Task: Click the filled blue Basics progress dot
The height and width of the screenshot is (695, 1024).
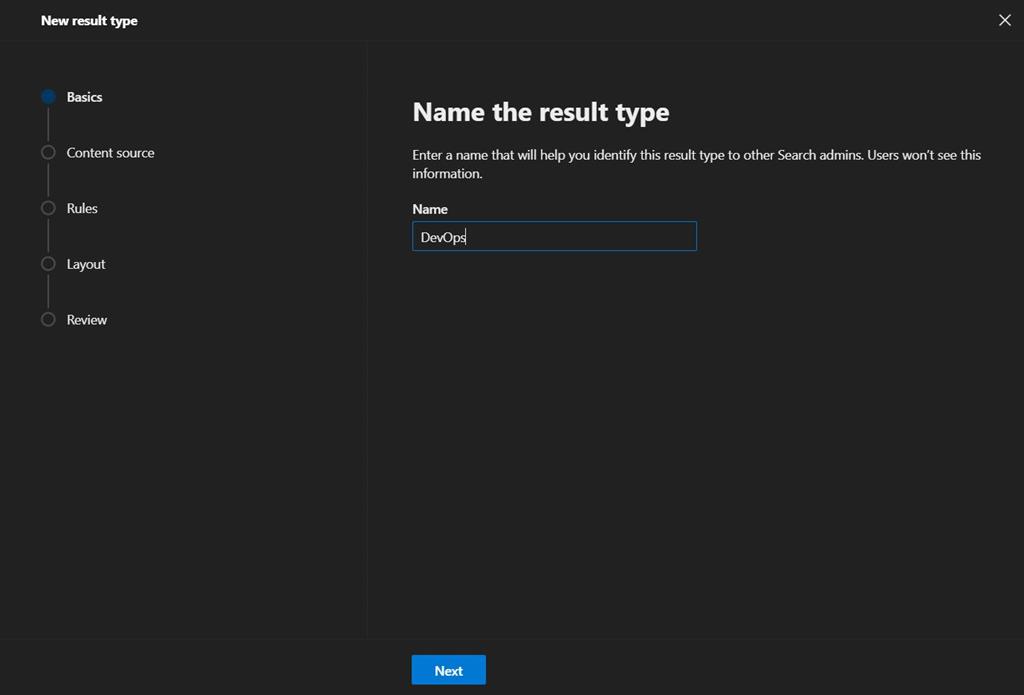Action: click(48, 96)
